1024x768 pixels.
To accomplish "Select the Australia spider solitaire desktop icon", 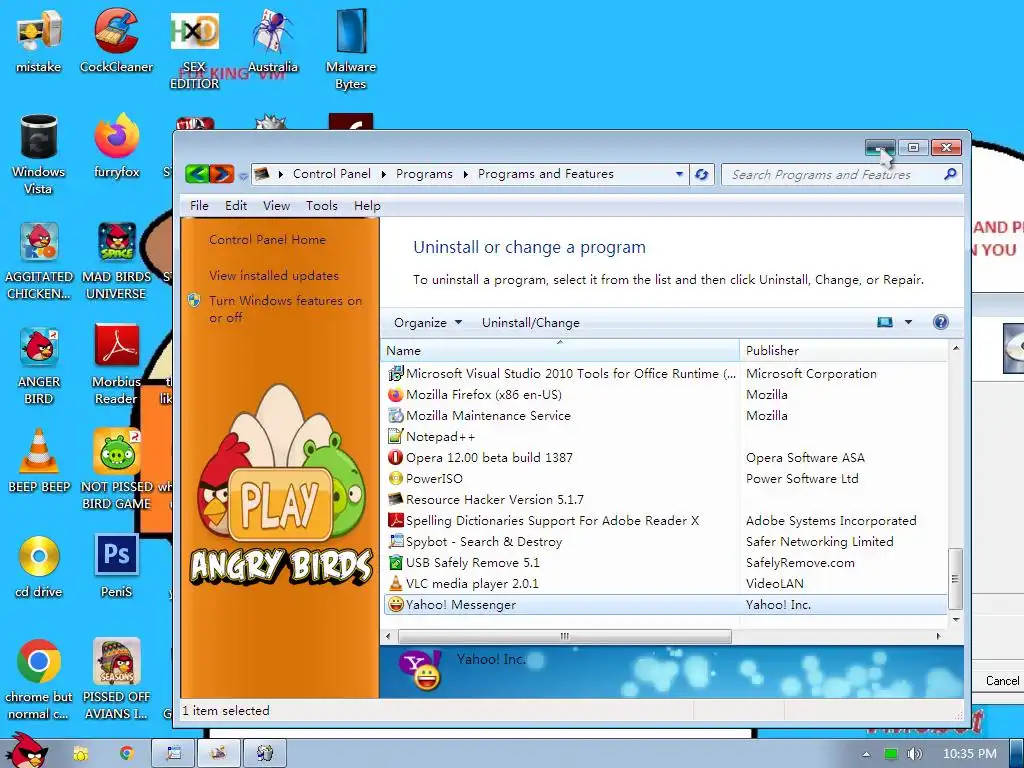I will (273, 42).
